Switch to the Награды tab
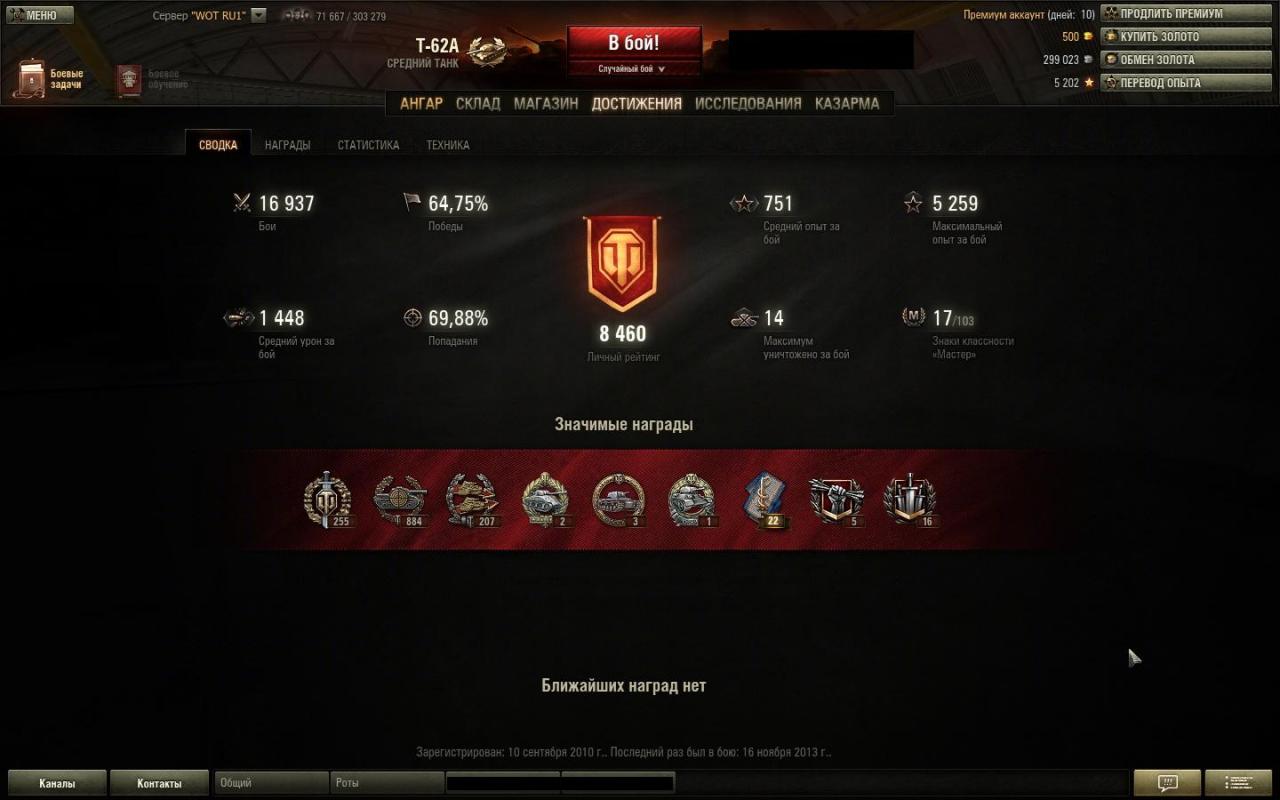 287,145
